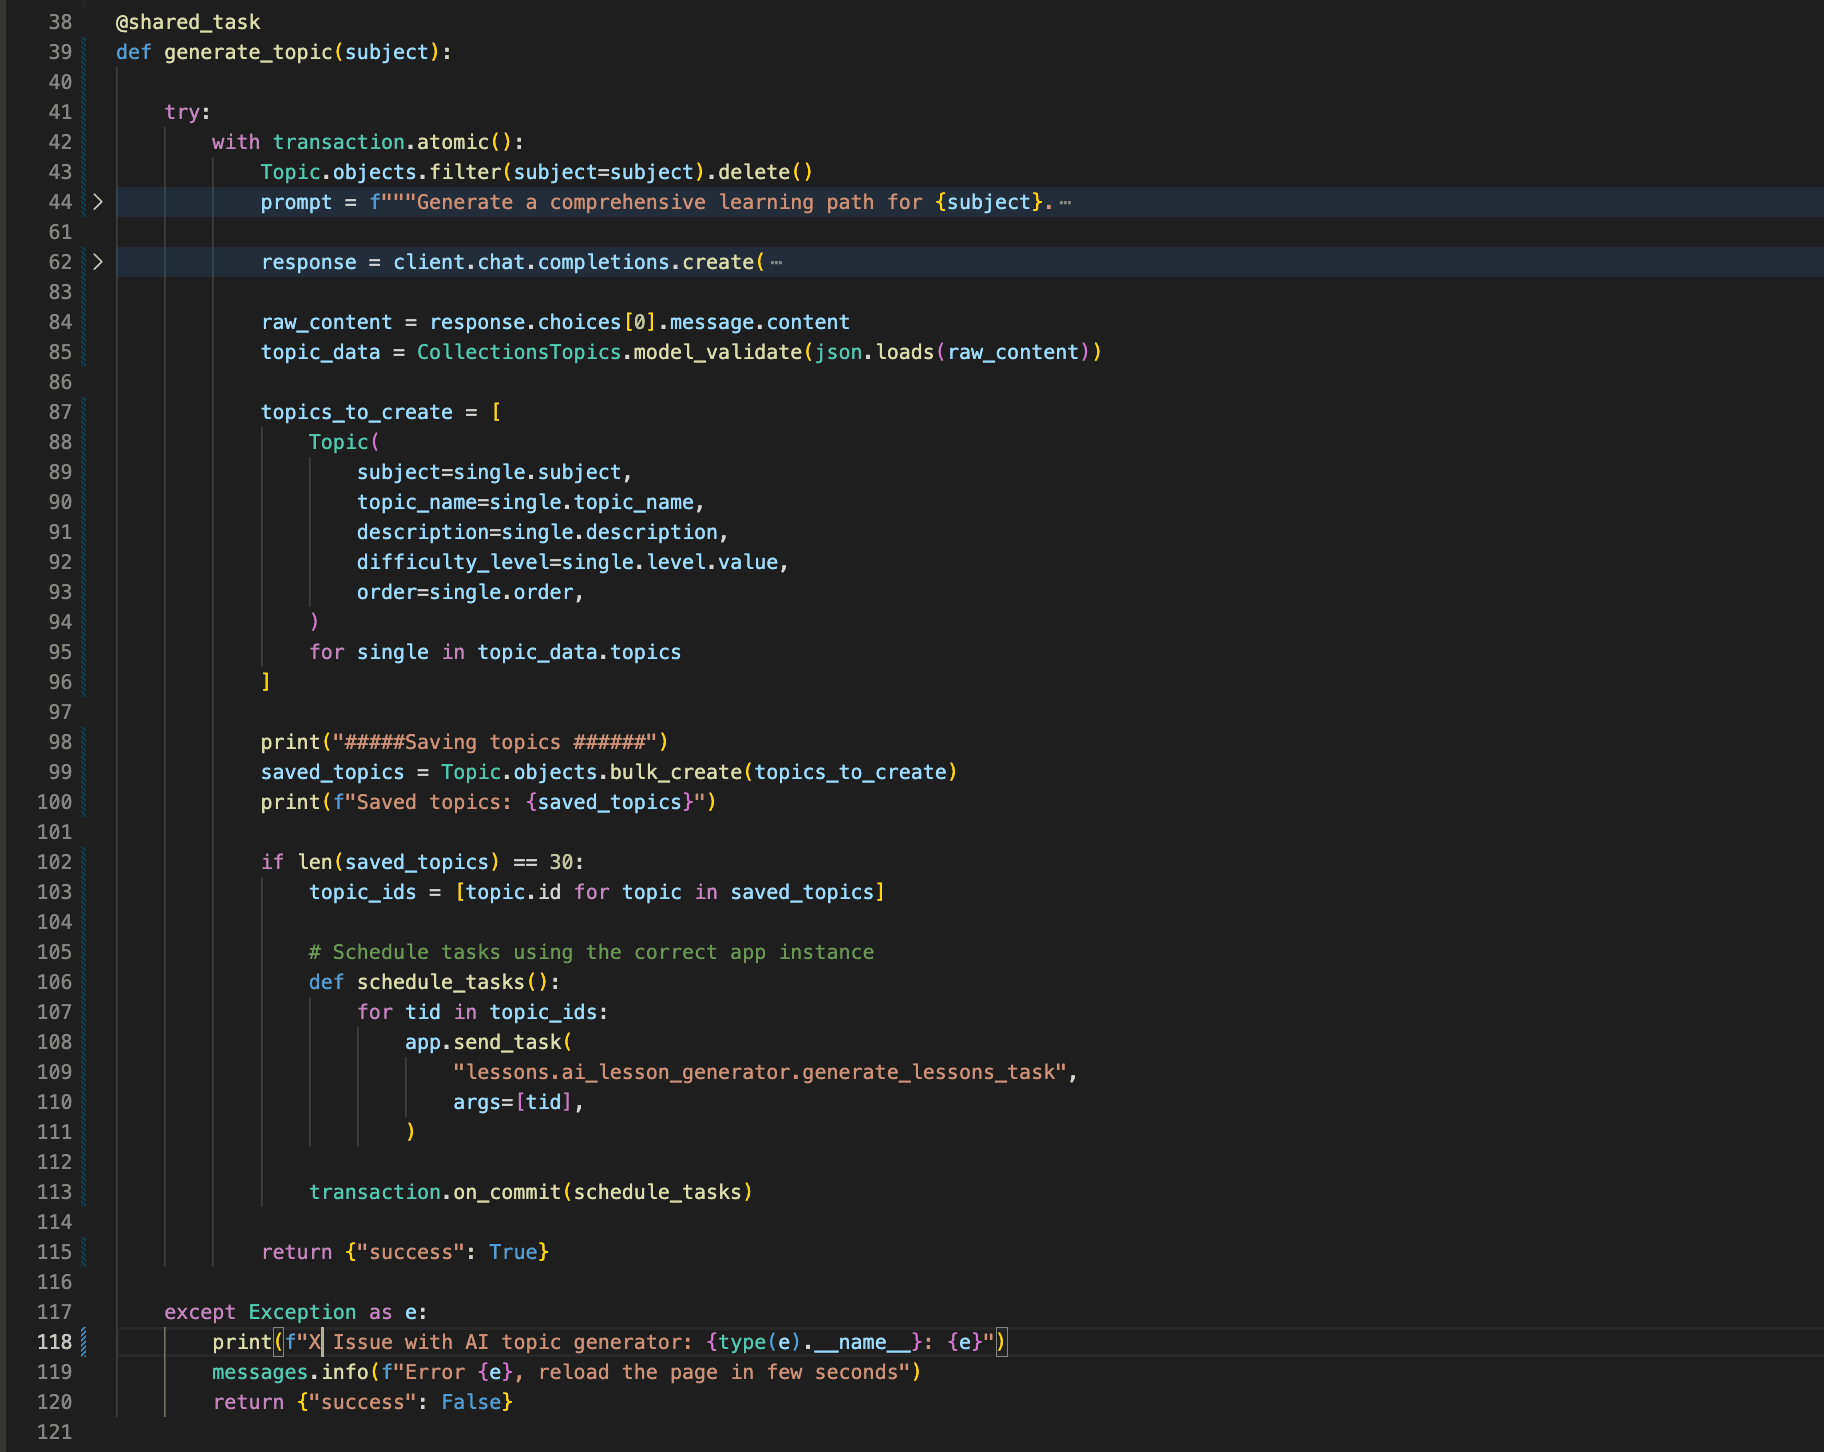
Task: Select line number 118 in the gutter
Action: 54,1342
